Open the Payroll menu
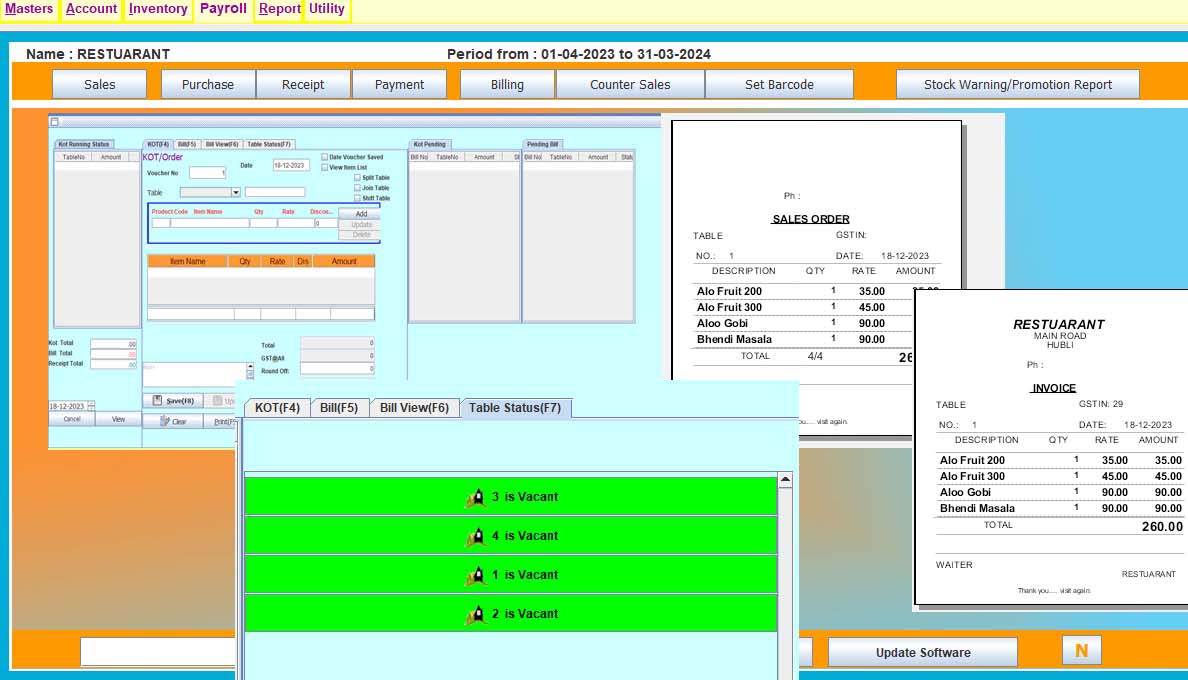The width and height of the screenshot is (1188, 680). [x=223, y=9]
